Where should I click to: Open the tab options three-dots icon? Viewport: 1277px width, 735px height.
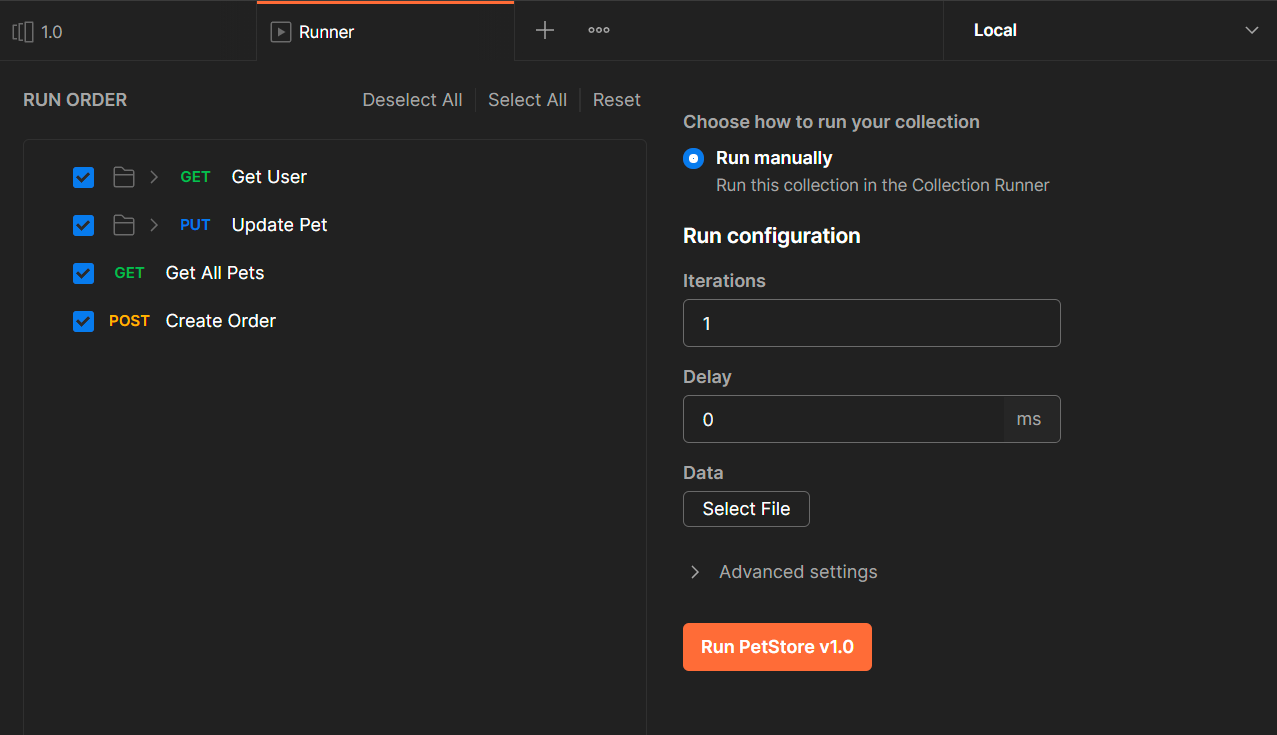tap(599, 31)
